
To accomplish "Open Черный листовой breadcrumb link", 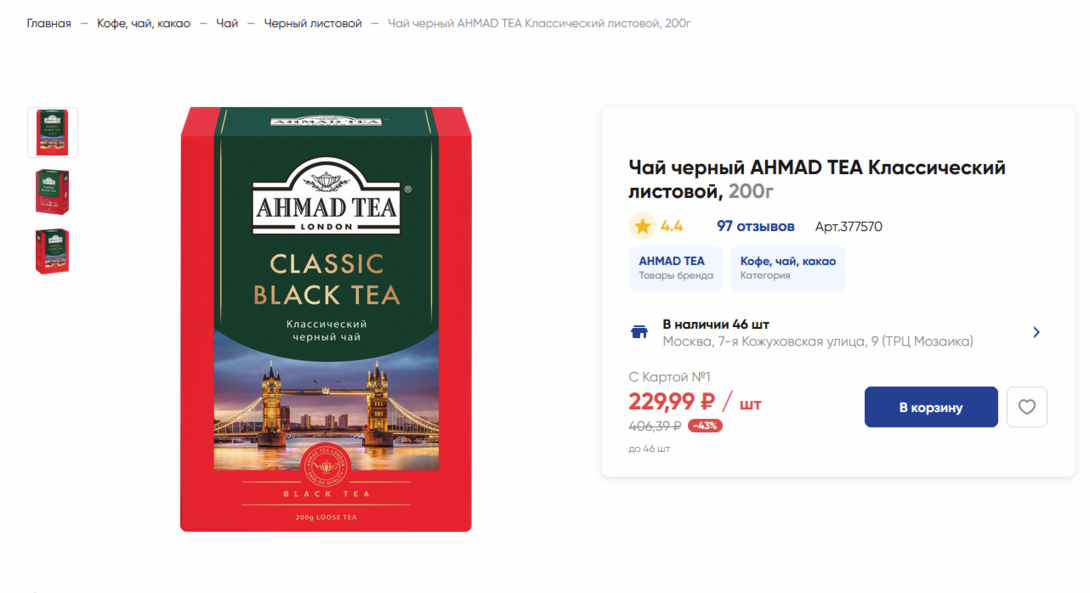I will (x=313, y=23).
